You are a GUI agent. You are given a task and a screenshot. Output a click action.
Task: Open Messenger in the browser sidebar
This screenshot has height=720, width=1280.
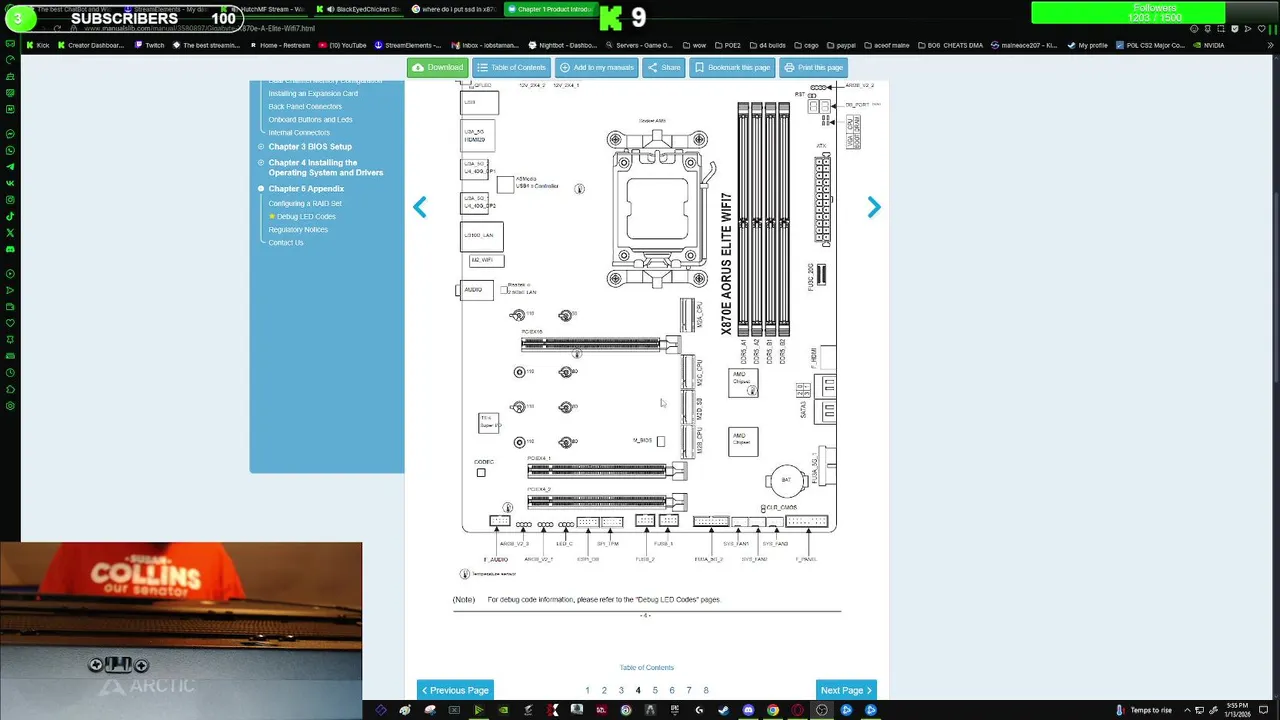(x=10, y=134)
